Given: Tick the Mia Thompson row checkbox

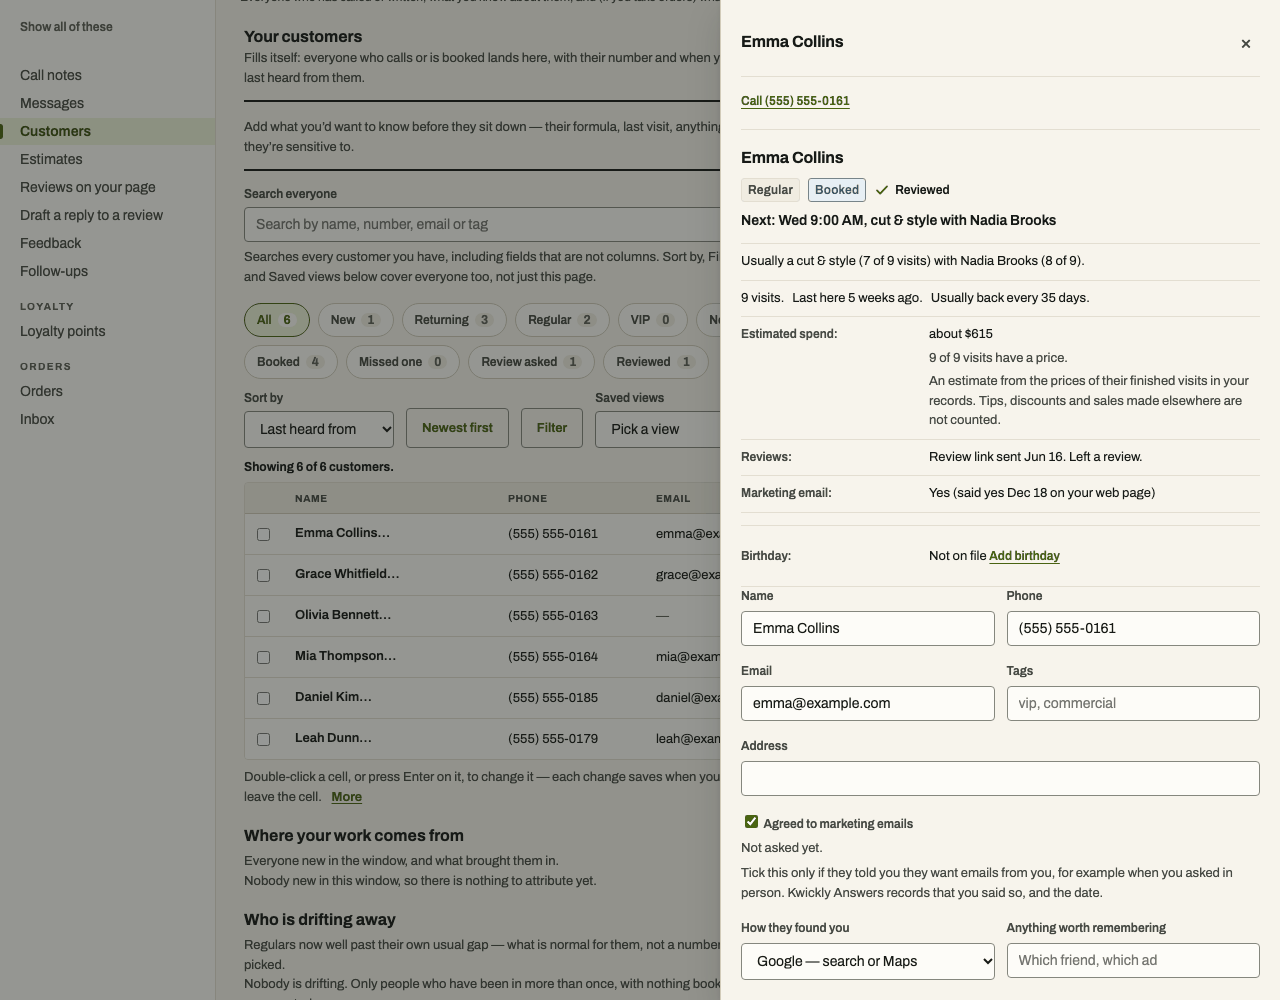Looking at the screenshot, I should pos(264,658).
